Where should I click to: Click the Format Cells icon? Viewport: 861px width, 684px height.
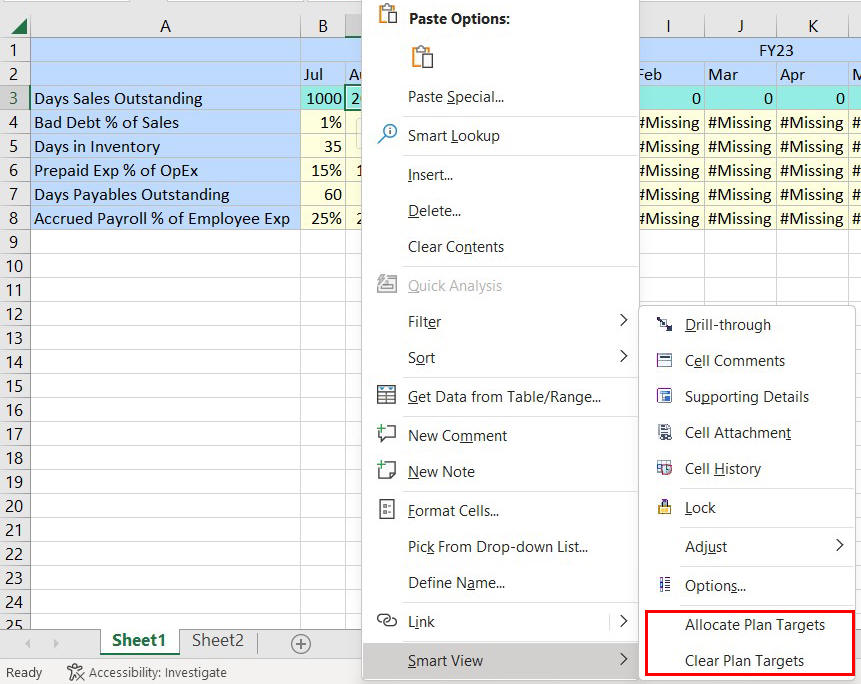coord(386,510)
